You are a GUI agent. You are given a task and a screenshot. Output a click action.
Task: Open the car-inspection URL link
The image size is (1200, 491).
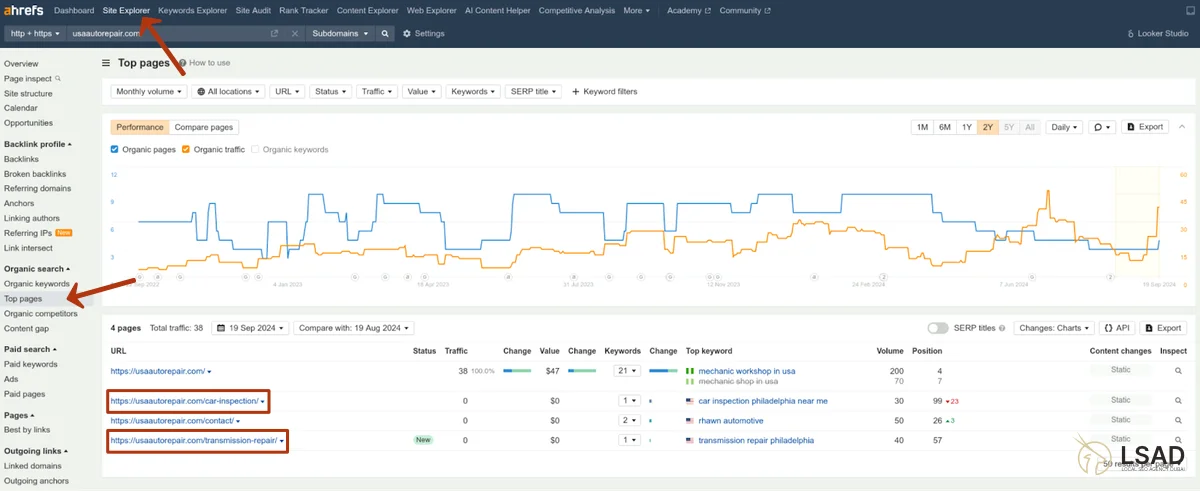(185, 401)
